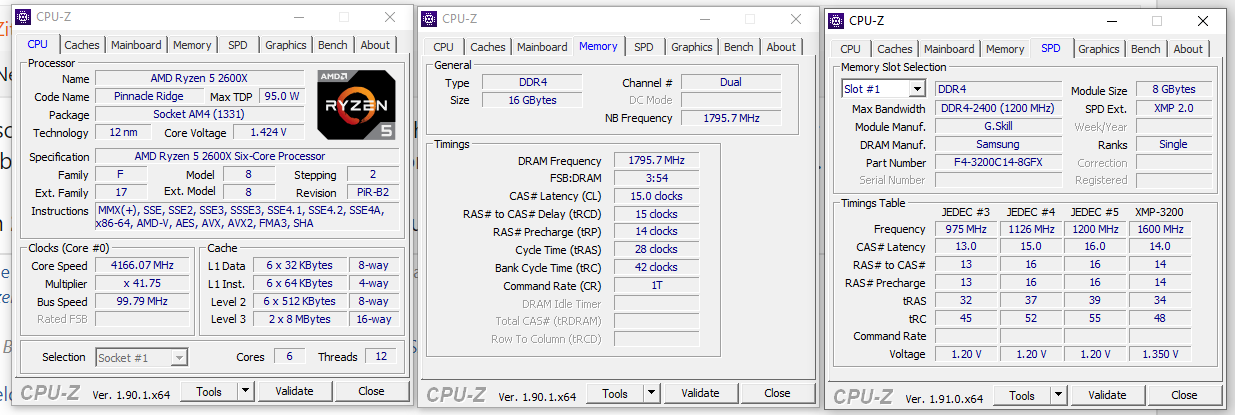Switch to the Mainboard tab in the right window
The image size is (1235, 415).
point(949,49)
